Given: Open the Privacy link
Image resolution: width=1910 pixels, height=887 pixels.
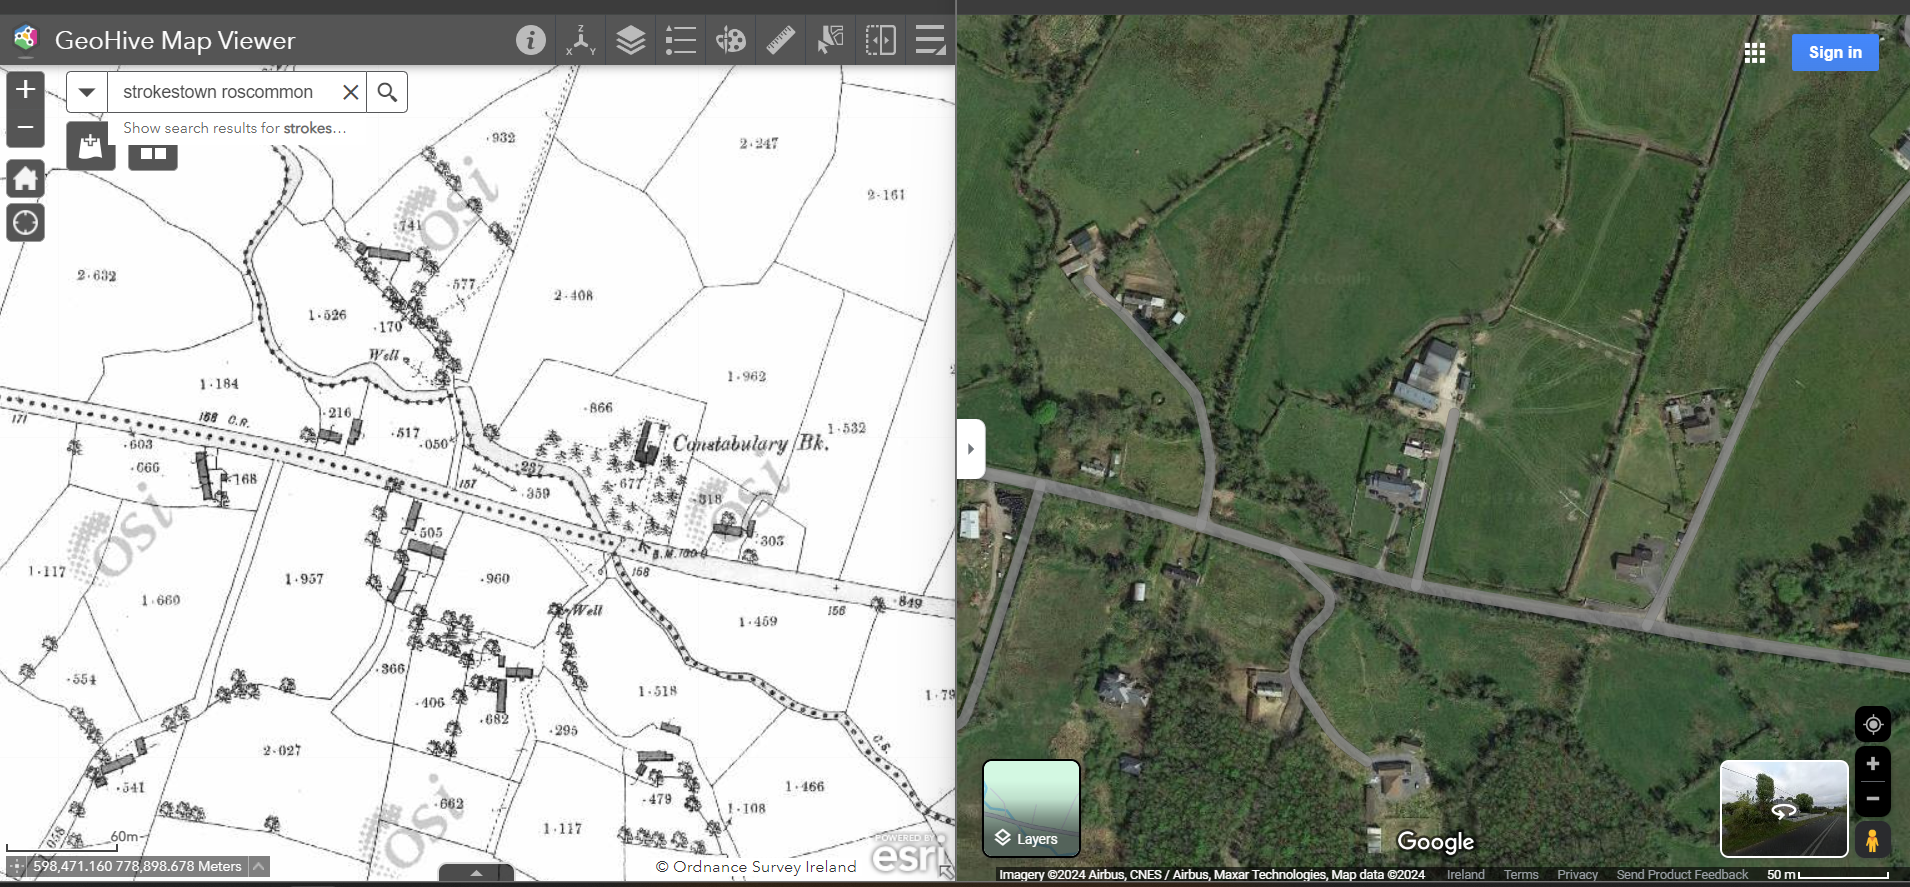Looking at the screenshot, I should (x=1577, y=875).
